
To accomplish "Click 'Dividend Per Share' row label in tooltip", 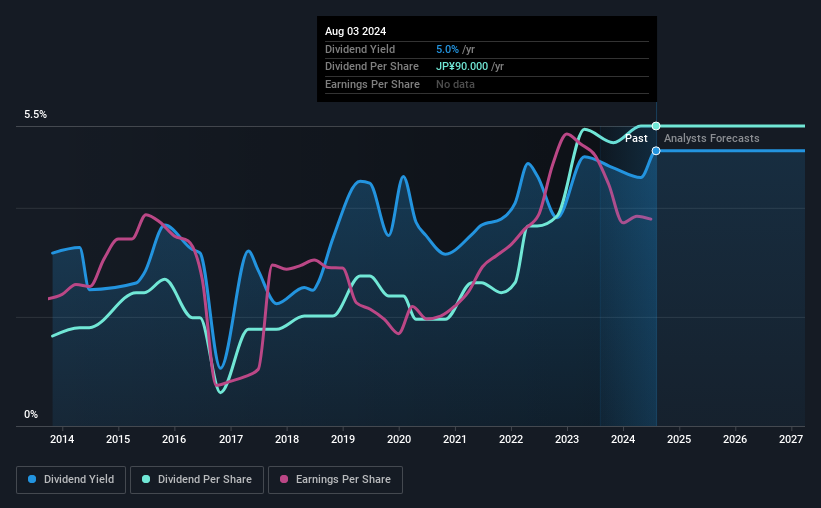I will pyautogui.click(x=372, y=67).
